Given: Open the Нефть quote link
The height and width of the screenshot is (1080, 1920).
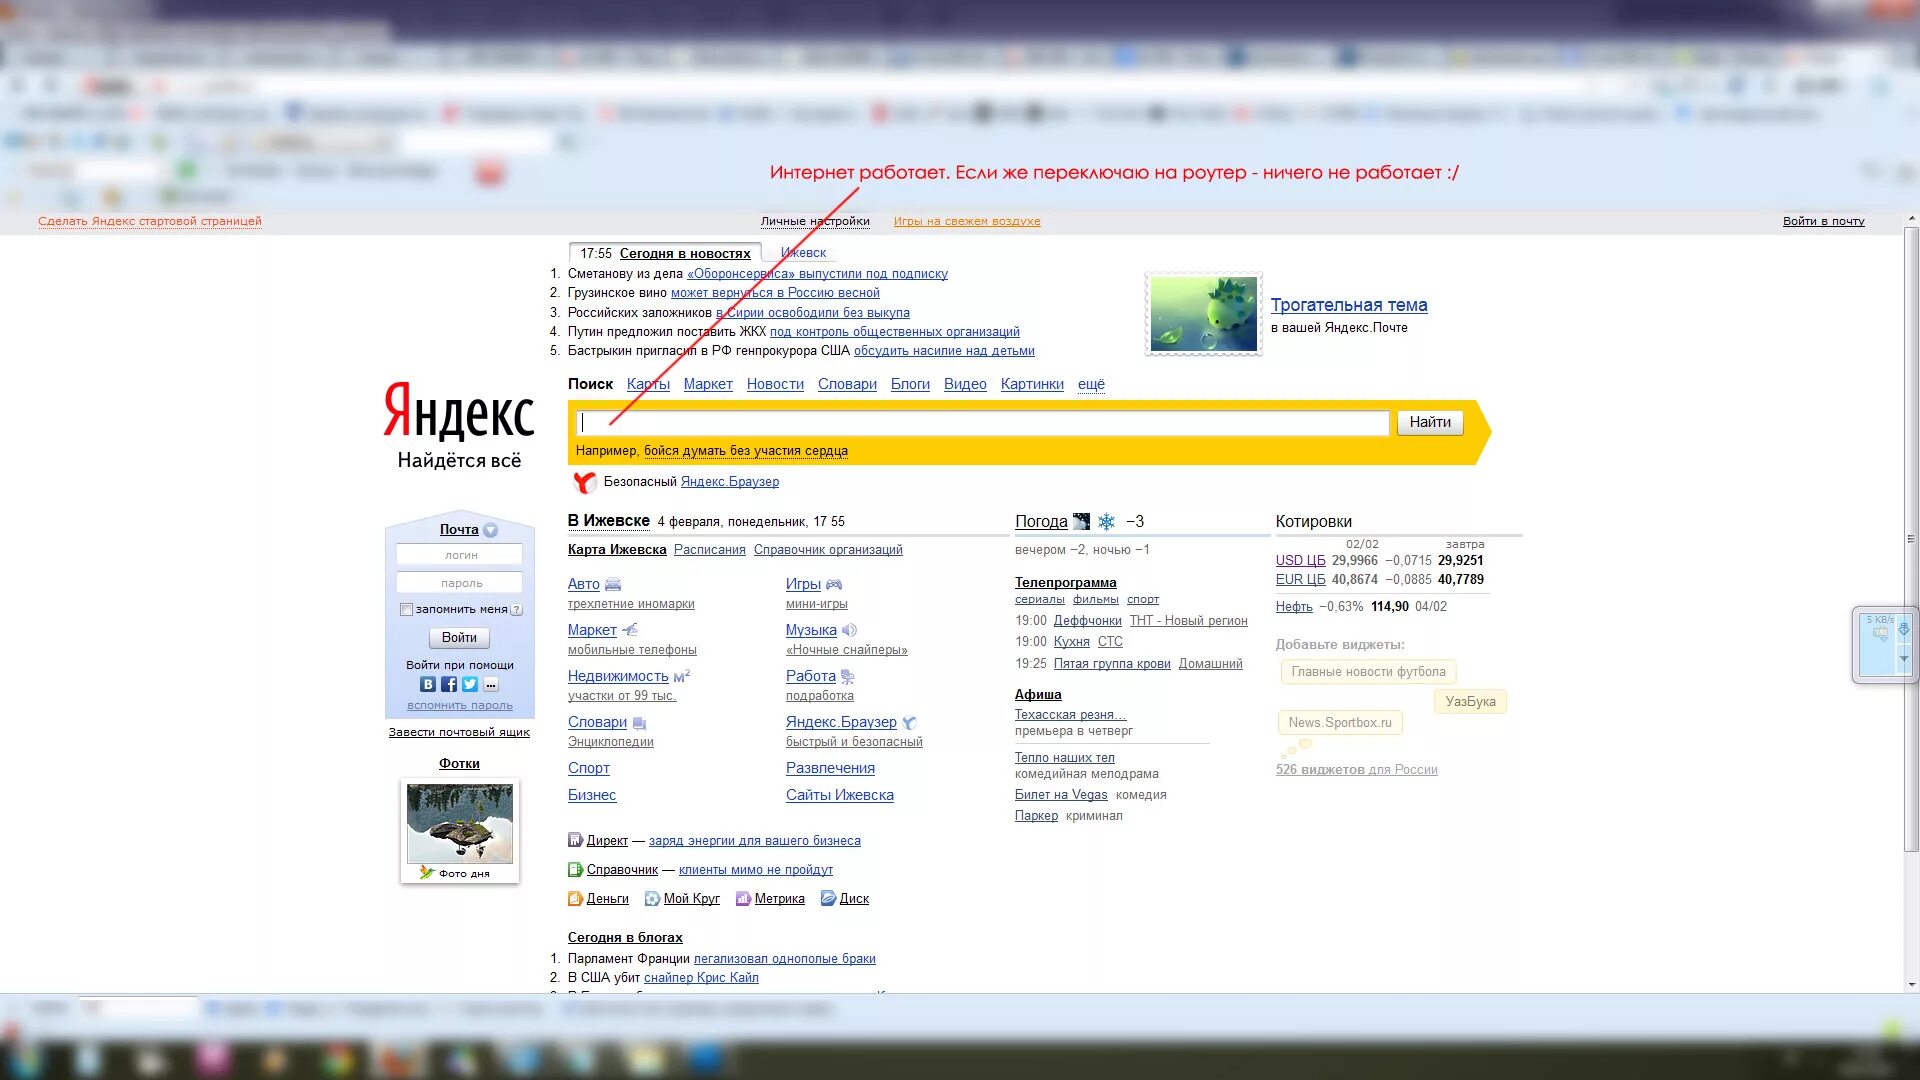Looking at the screenshot, I should pyautogui.click(x=1293, y=607).
